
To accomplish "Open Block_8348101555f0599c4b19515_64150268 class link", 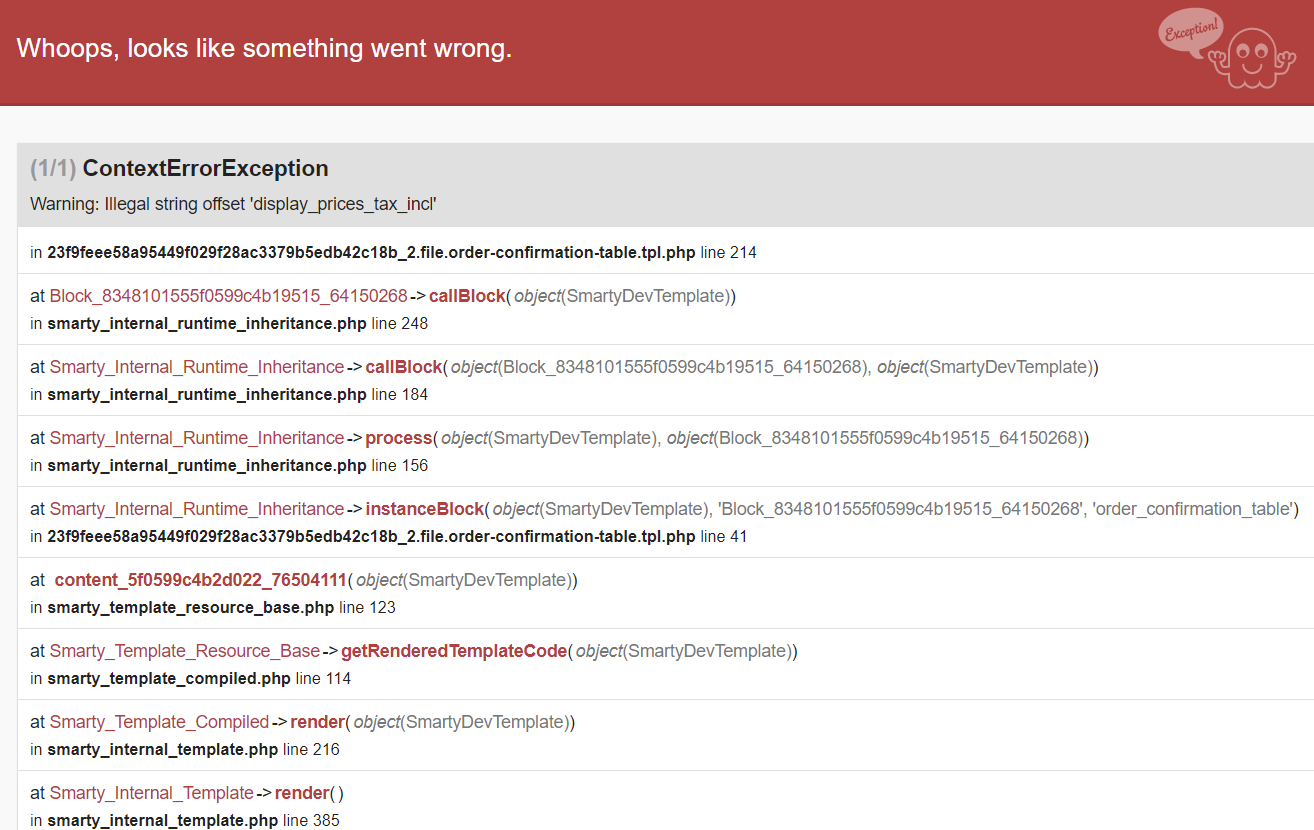I will tap(228, 296).
